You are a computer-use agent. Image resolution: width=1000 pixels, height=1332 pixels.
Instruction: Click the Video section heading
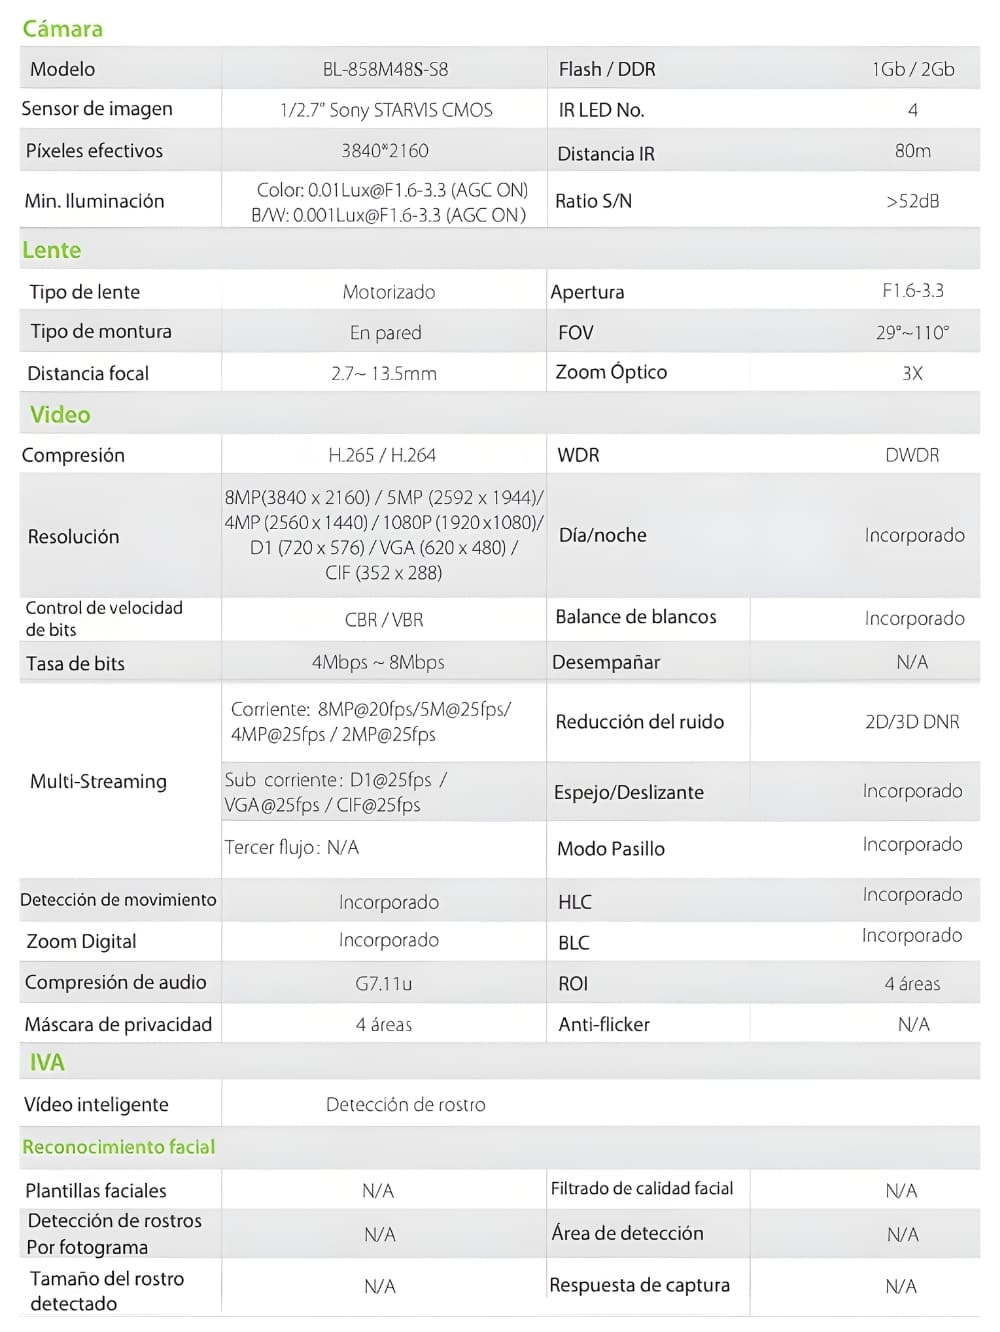(60, 414)
